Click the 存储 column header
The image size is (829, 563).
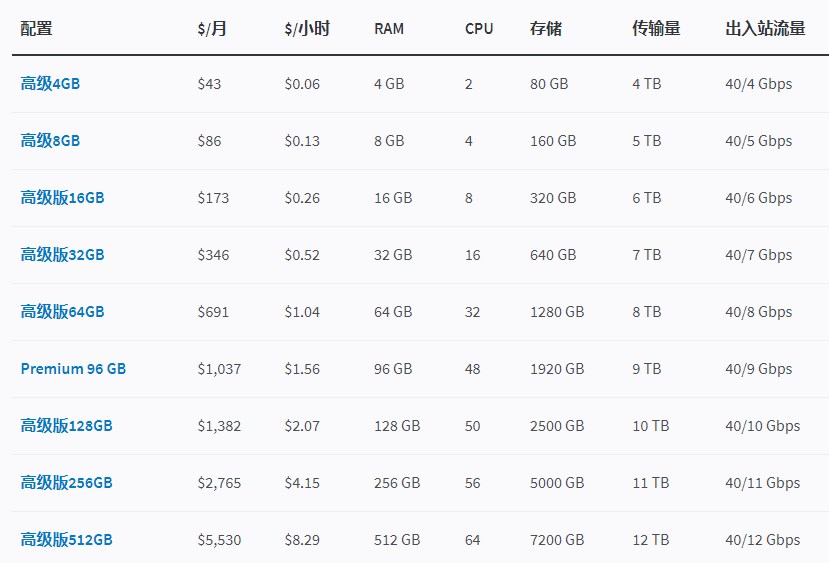pos(546,28)
